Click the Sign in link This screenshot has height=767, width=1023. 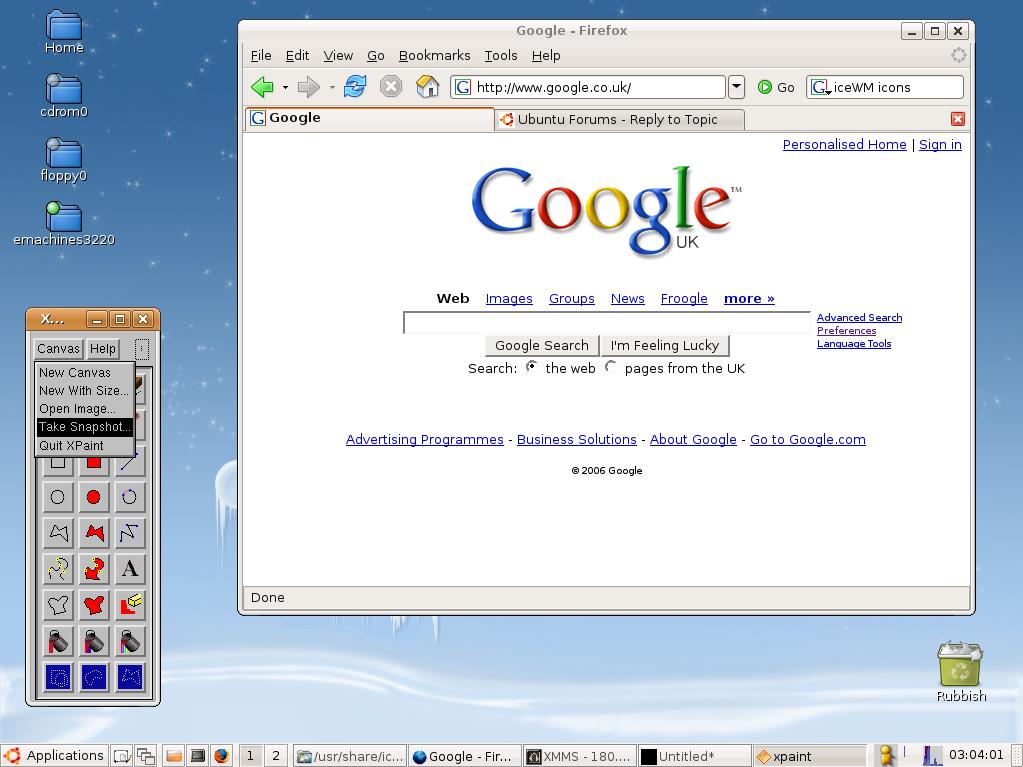pos(940,145)
